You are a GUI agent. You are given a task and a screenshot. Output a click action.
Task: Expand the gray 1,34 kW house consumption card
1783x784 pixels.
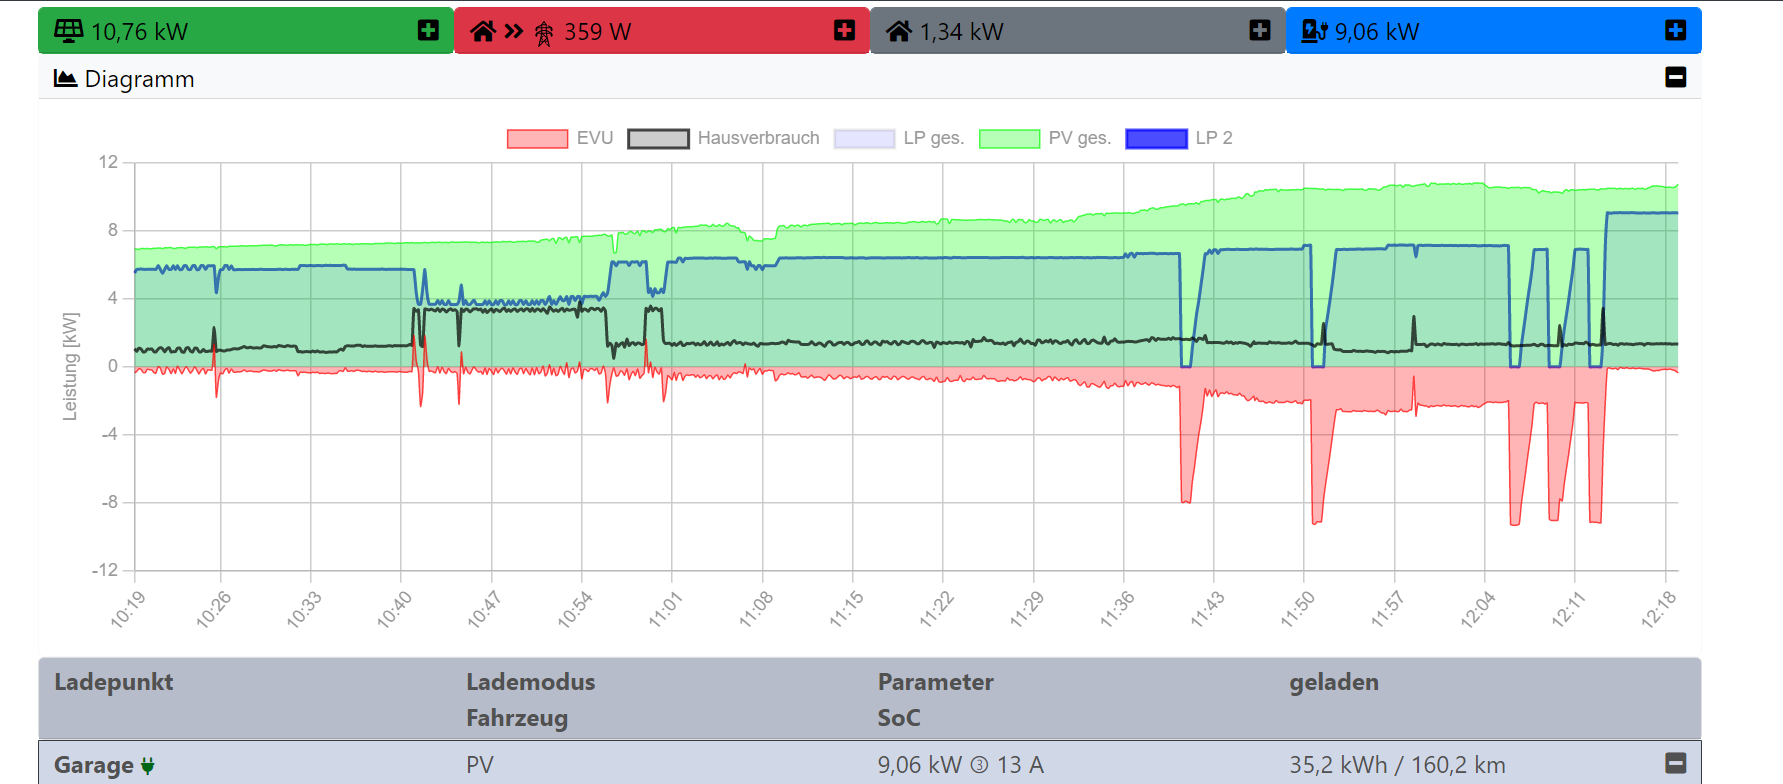(x=1260, y=31)
